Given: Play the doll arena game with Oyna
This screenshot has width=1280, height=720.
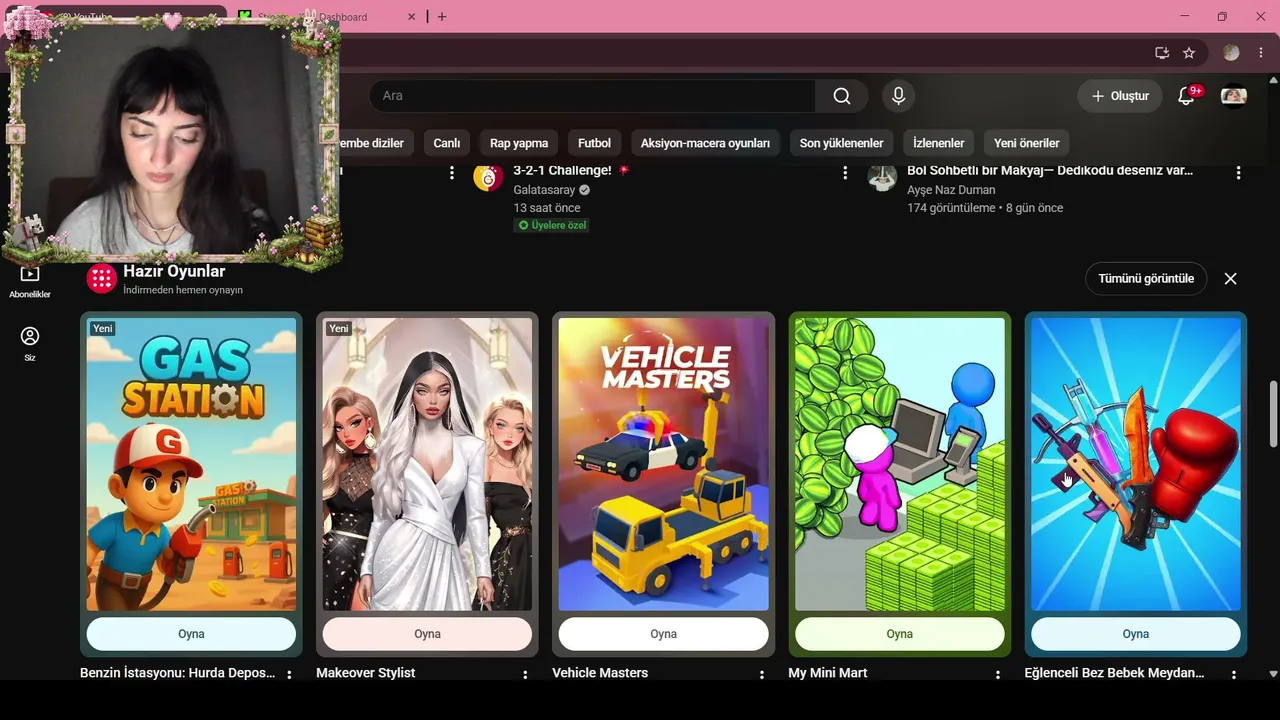Looking at the screenshot, I should (1135, 634).
